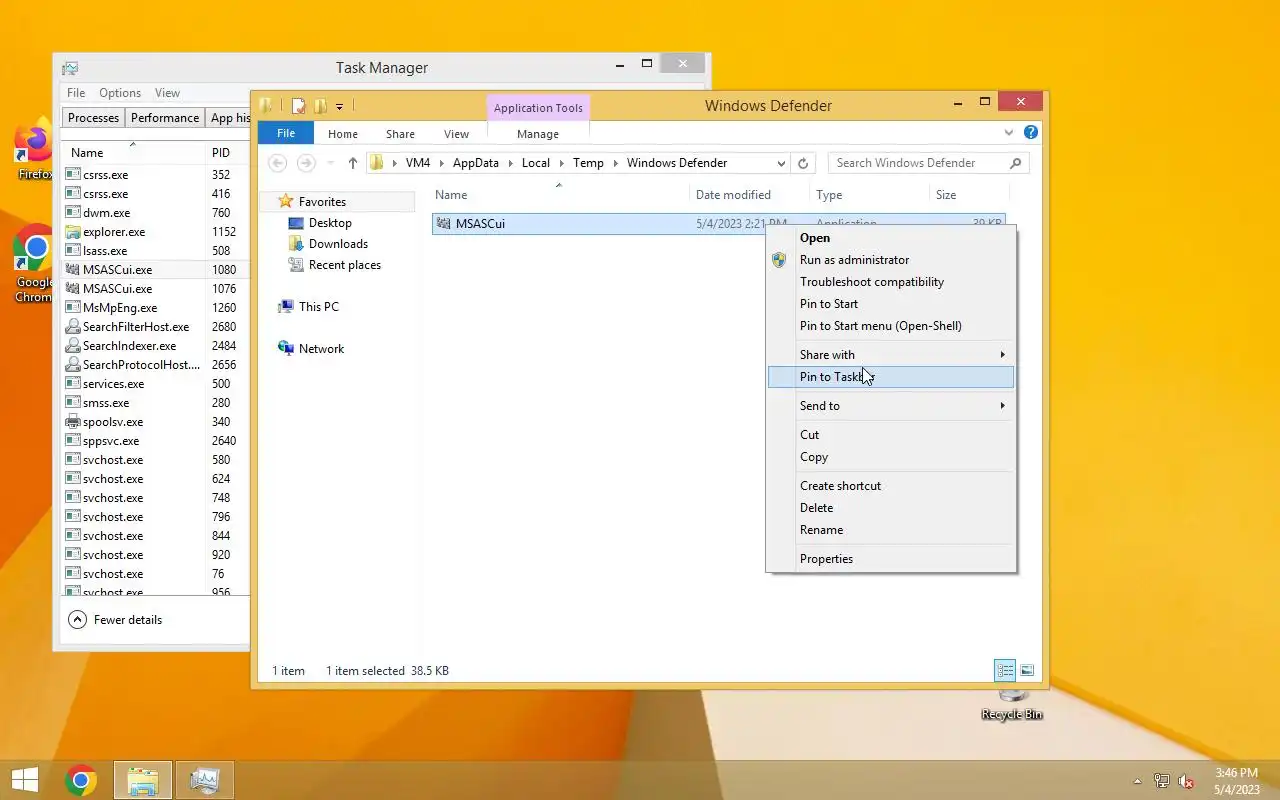Viewport: 1280px width, 800px height.
Task: Click breadcrumb arrow after AppData
Action: click(510, 163)
